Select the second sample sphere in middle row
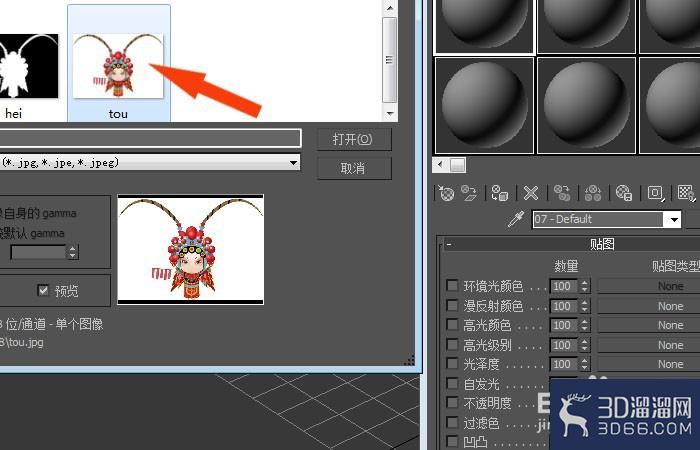Screen dimensions: 700x450 pos(586,105)
